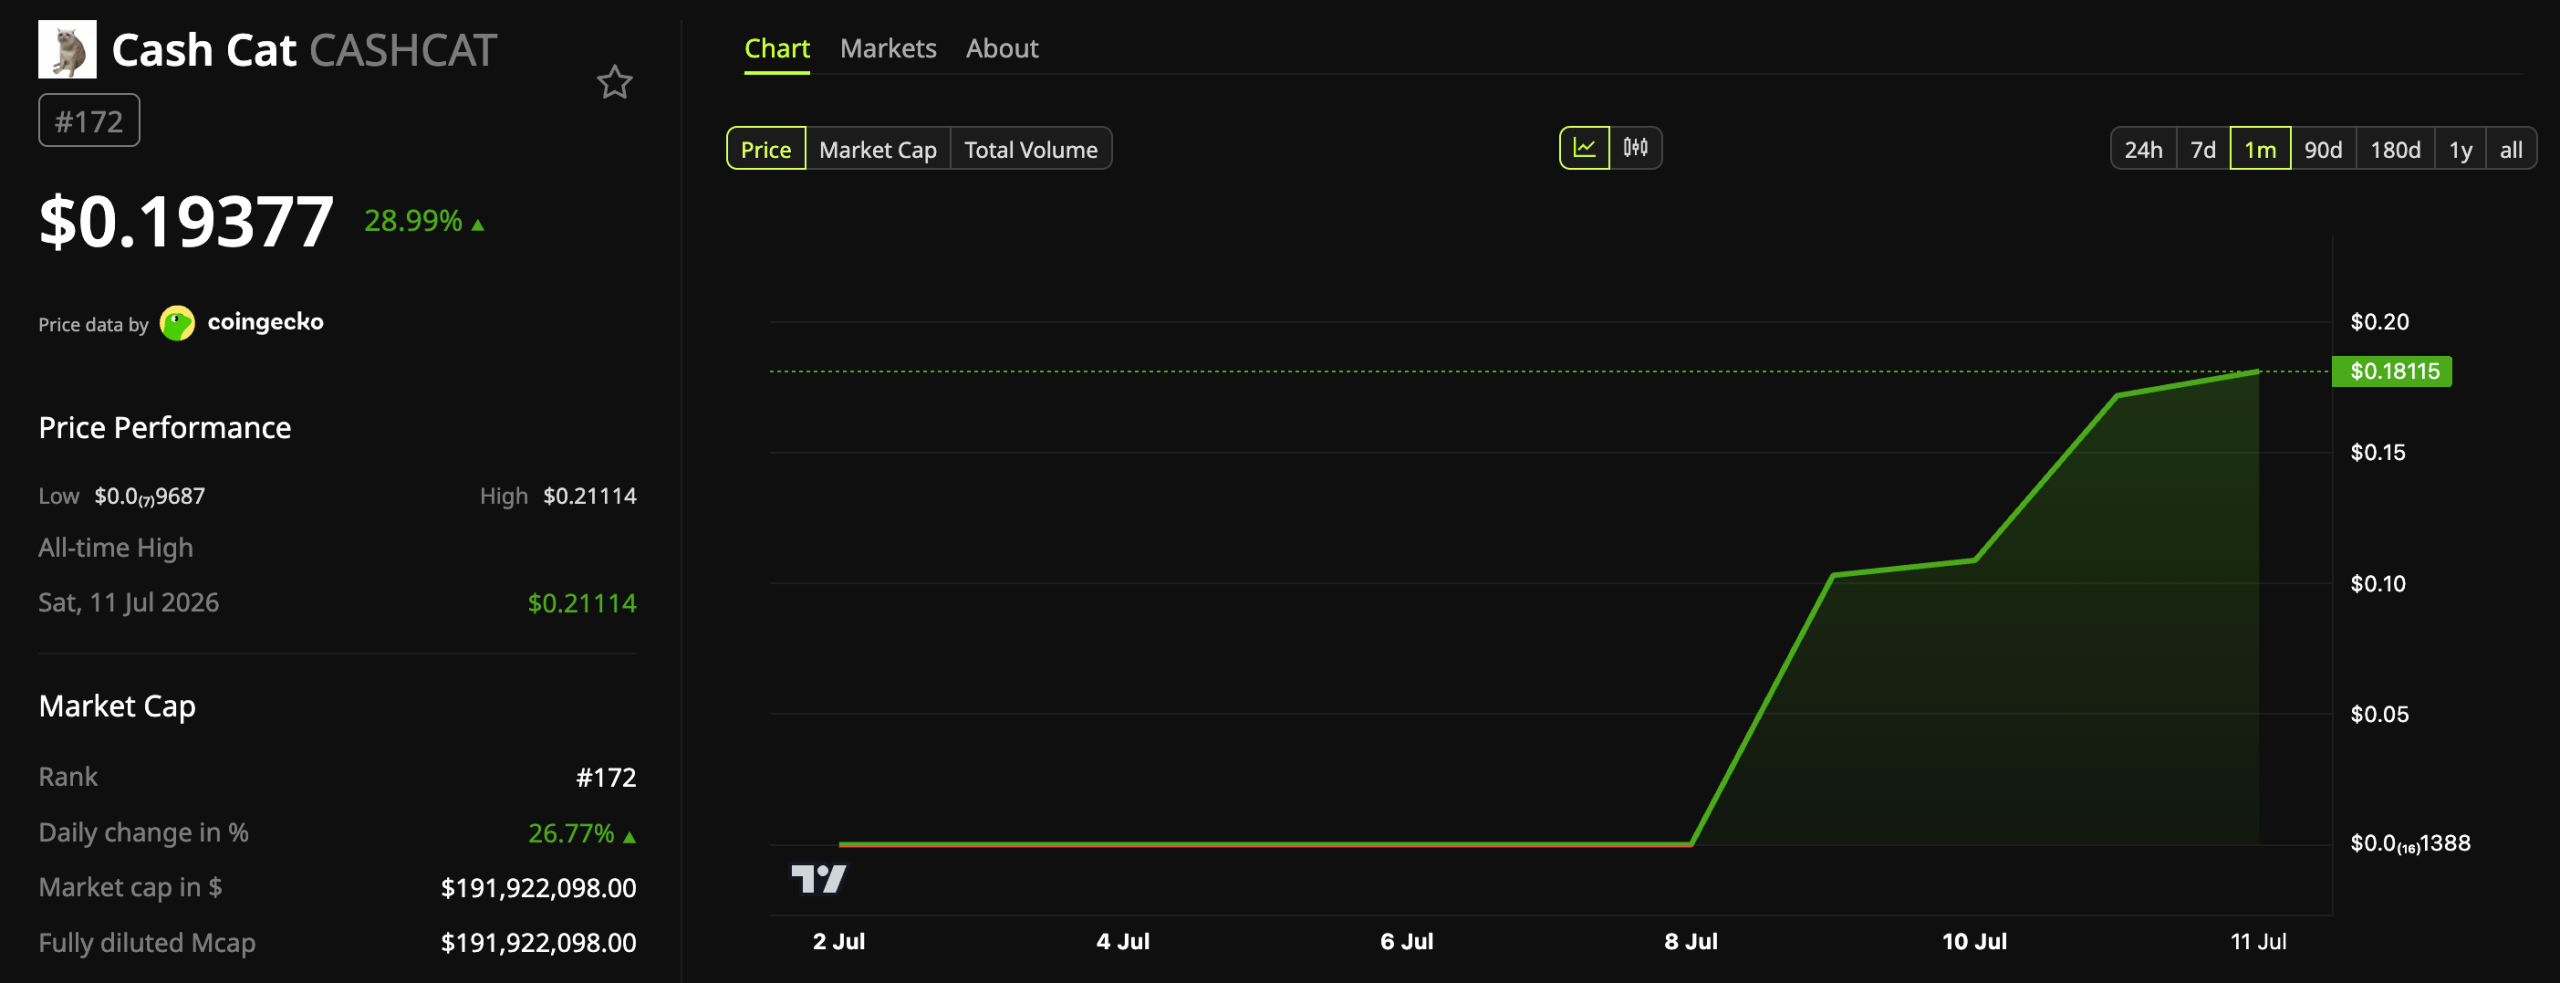Image resolution: width=2560 pixels, height=983 pixels.
Task: Click the TradingView logo on chart
Action: pos(818,879)
